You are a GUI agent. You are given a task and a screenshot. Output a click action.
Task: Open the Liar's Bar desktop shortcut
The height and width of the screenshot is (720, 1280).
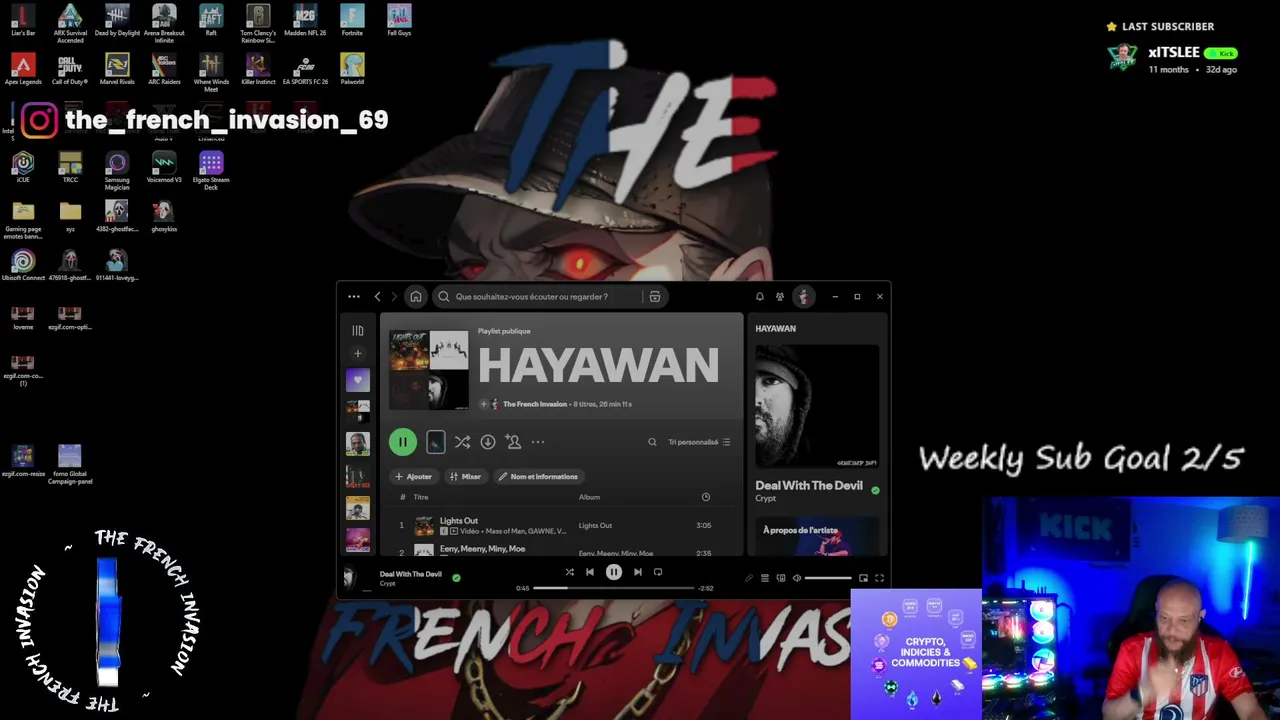(x=23, y=20)
